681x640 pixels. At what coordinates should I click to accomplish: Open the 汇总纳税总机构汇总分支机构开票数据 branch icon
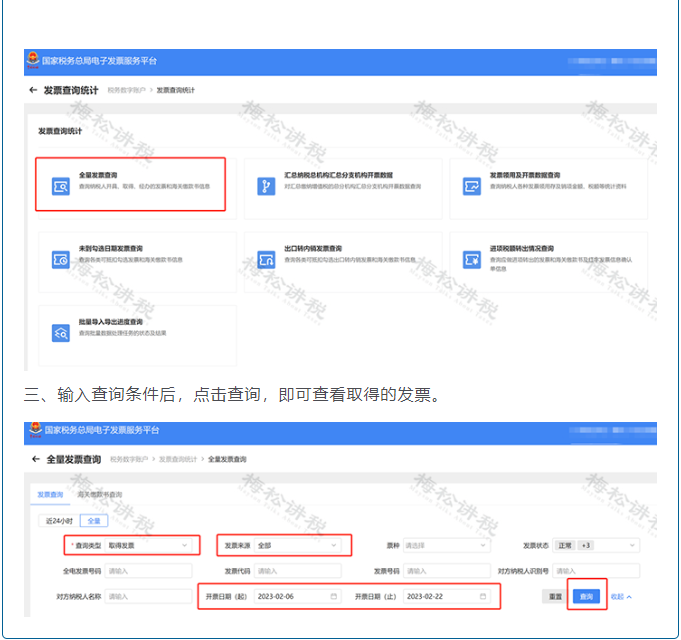(x=266, y=186)
